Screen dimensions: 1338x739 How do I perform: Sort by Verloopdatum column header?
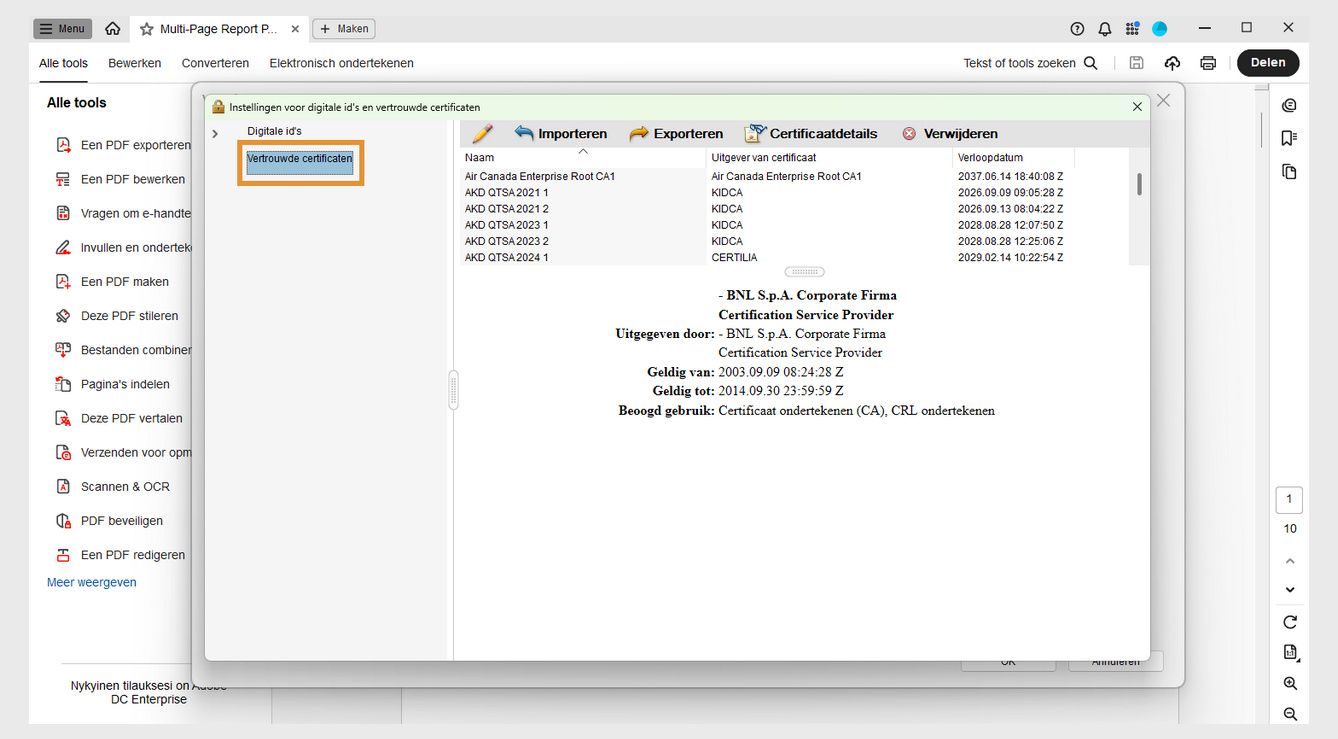pos(1013,157)
